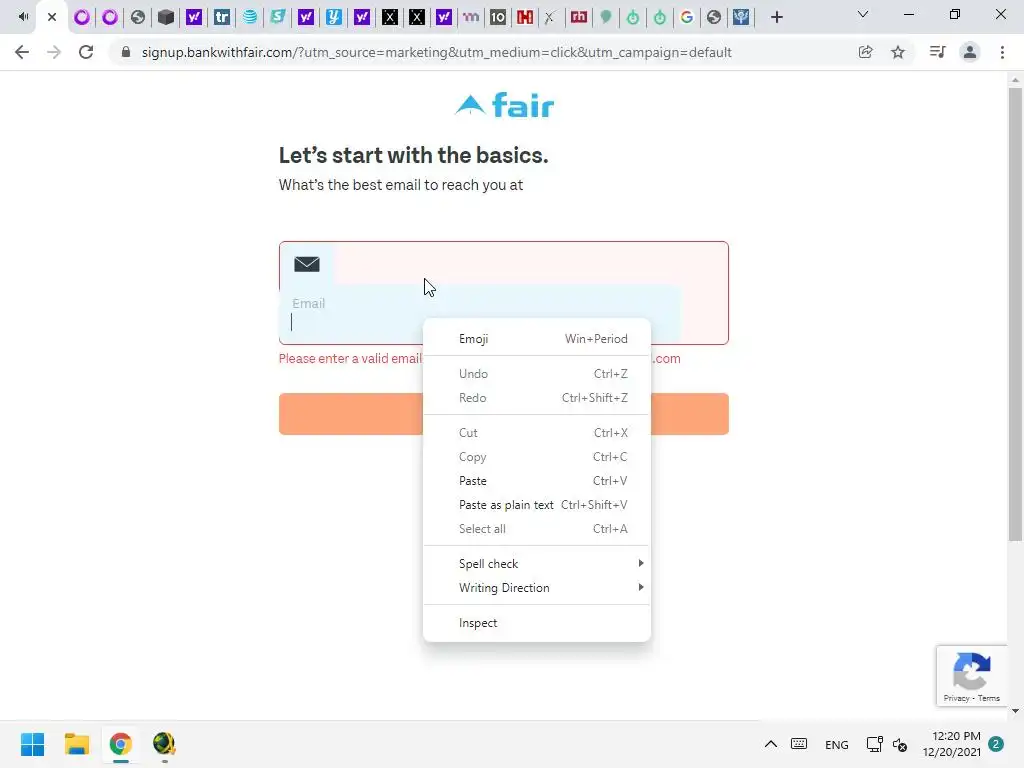The height and width of the screenshot is (768, 1024).
Task: Open the media control icon in toolbar
Action: click(938, 52)
